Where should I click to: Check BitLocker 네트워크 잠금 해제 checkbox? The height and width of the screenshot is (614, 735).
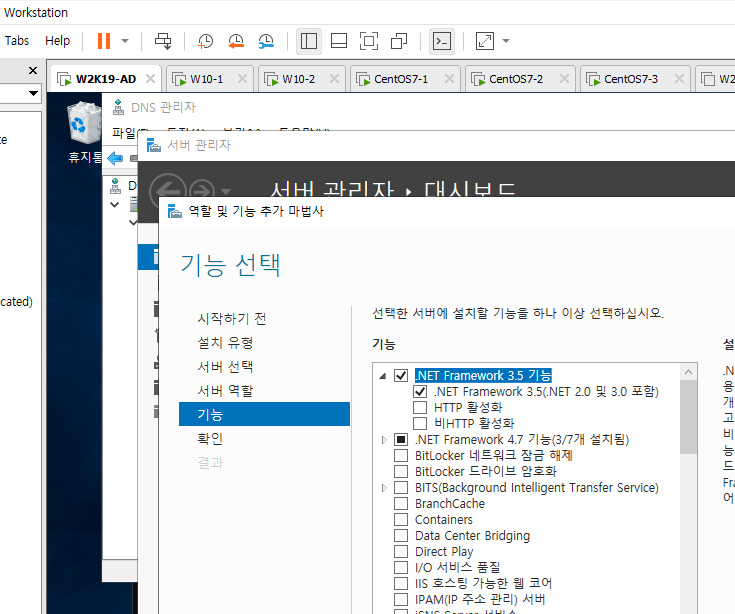(x=401, y=456)
